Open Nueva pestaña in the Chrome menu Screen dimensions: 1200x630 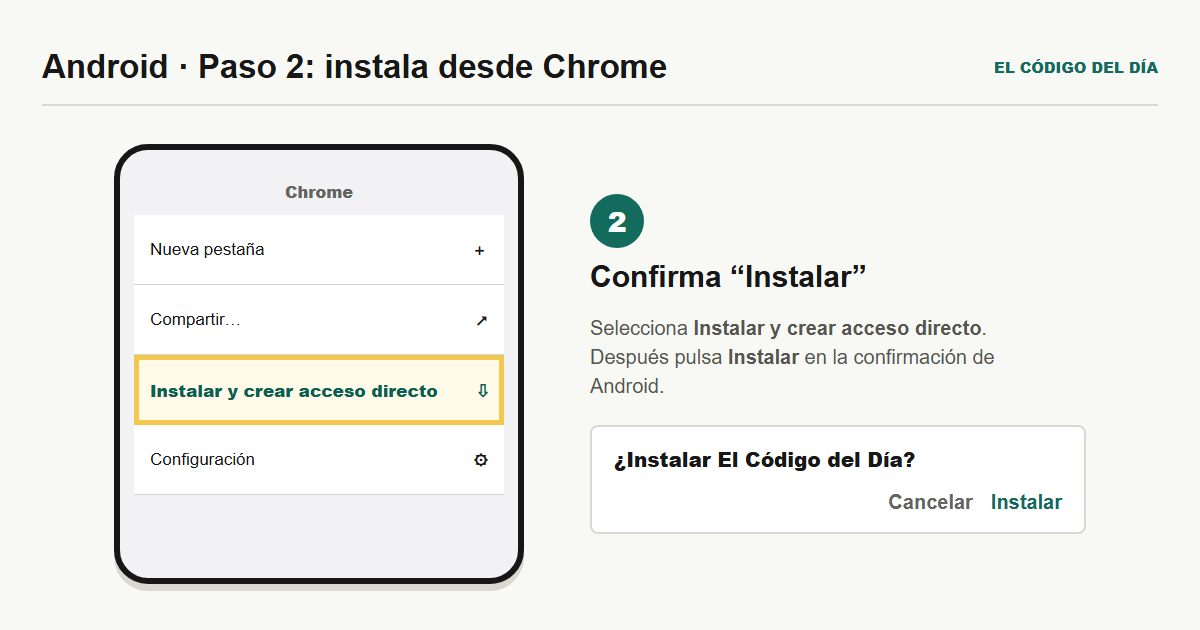click(x=319, y=250)
